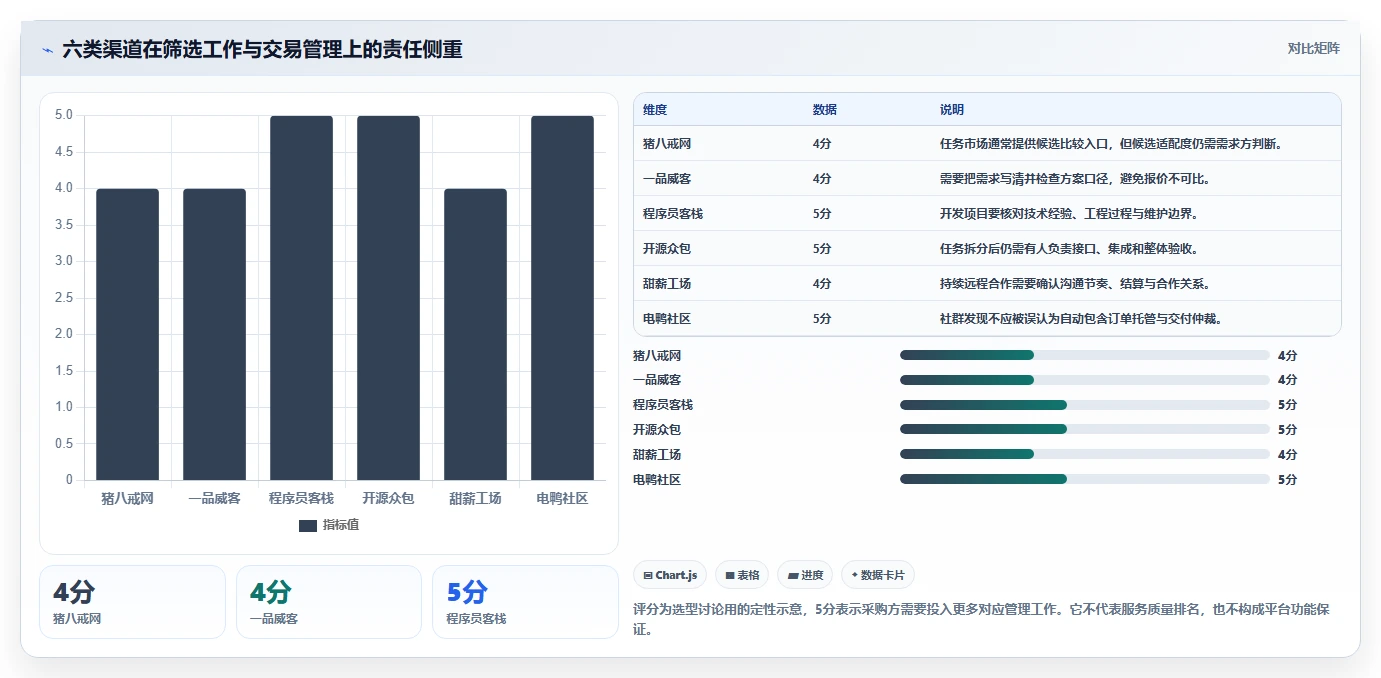Select the 一品威客 bar in the chart
Screen dimensions: 1381x678
pos(214,334)
